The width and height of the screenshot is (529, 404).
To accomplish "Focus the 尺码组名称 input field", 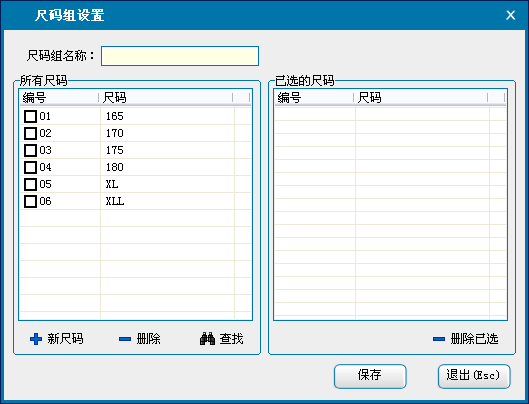I will tap(180, 56).
